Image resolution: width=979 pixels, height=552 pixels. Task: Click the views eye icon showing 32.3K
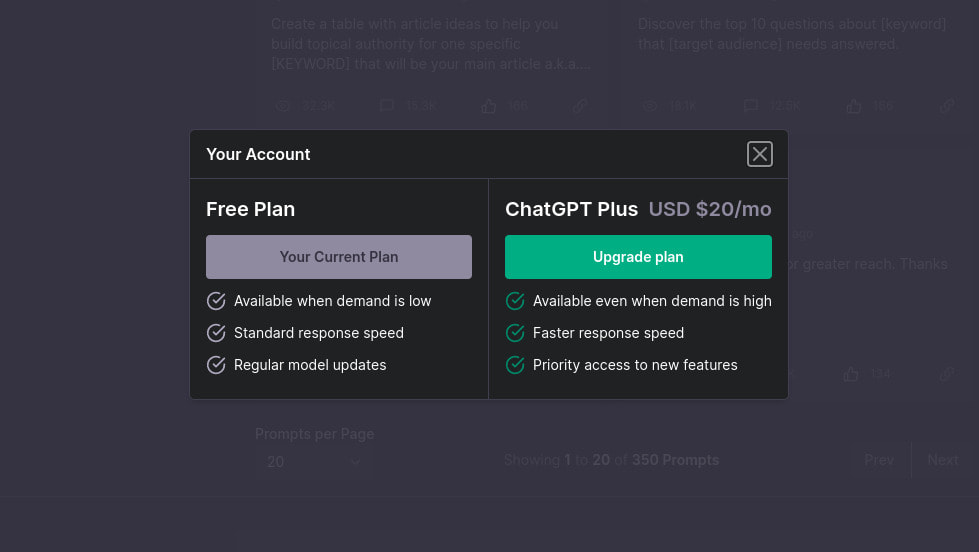[283, 106]
